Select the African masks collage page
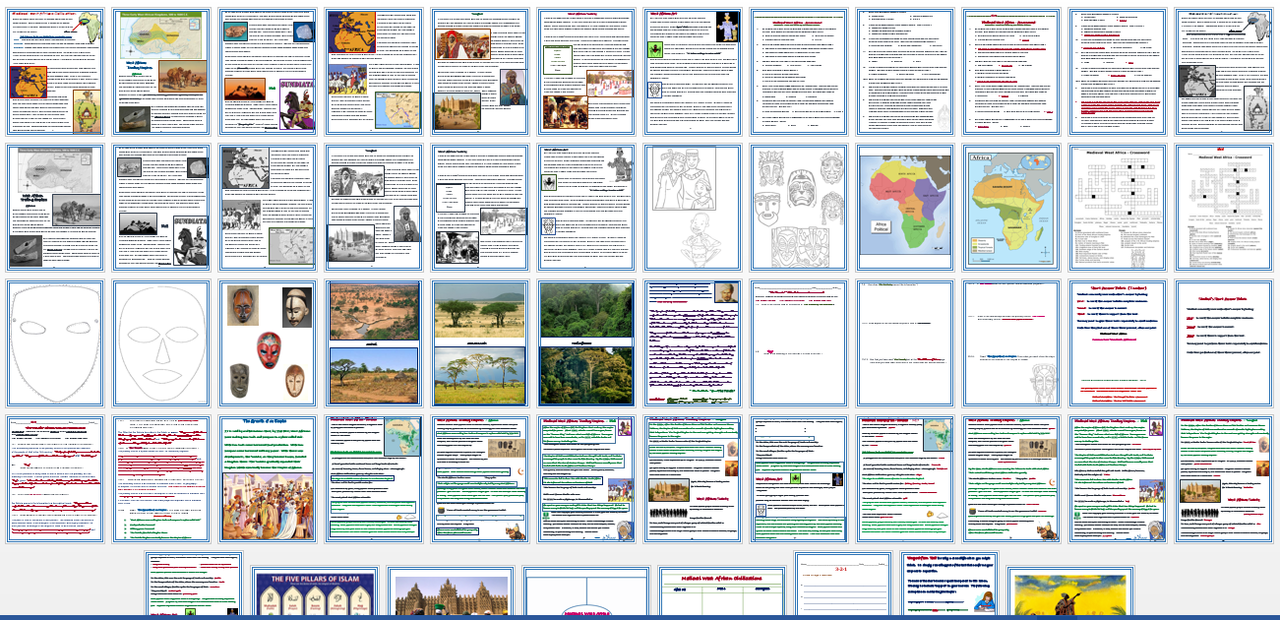The height and width of the screenshot is (620, 1280). (265, 345)
